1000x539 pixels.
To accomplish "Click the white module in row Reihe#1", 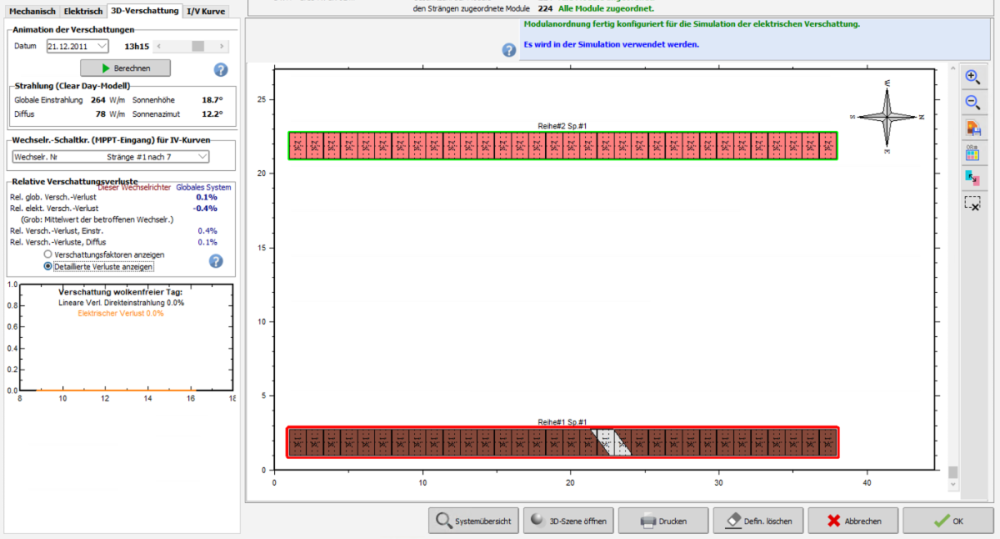I will [x=604, y=442].
